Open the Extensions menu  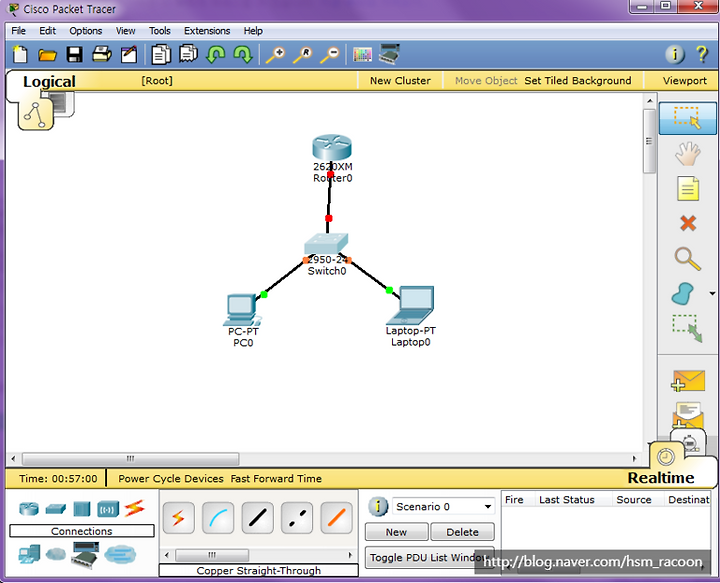tap(207, 31)
